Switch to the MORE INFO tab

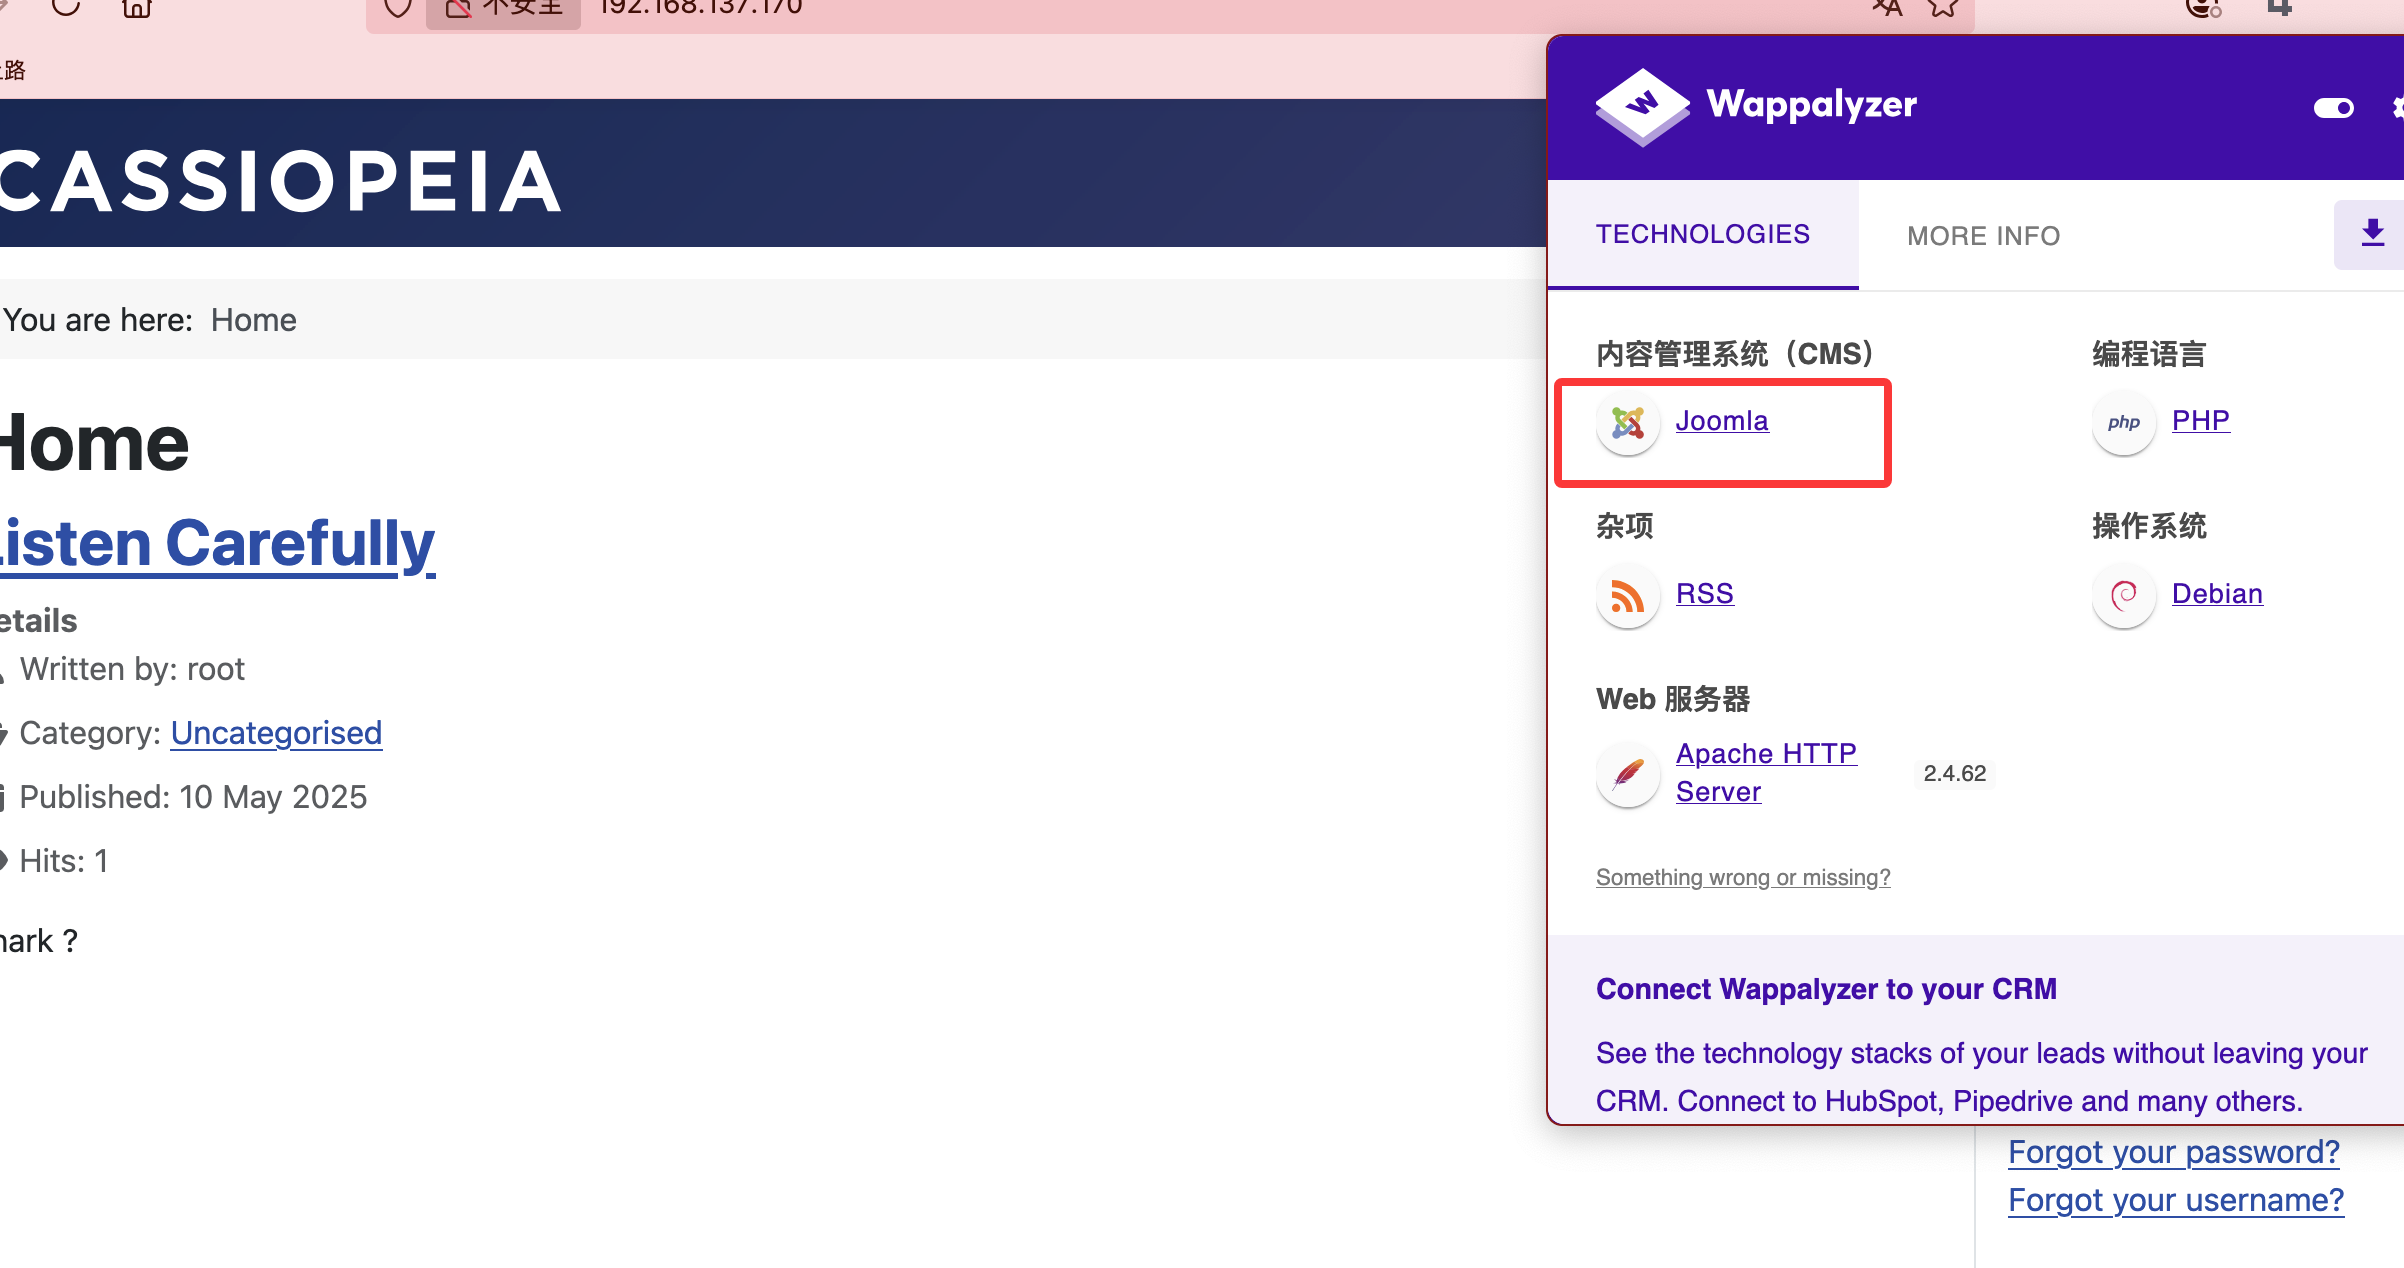[x=1983, y=236]
